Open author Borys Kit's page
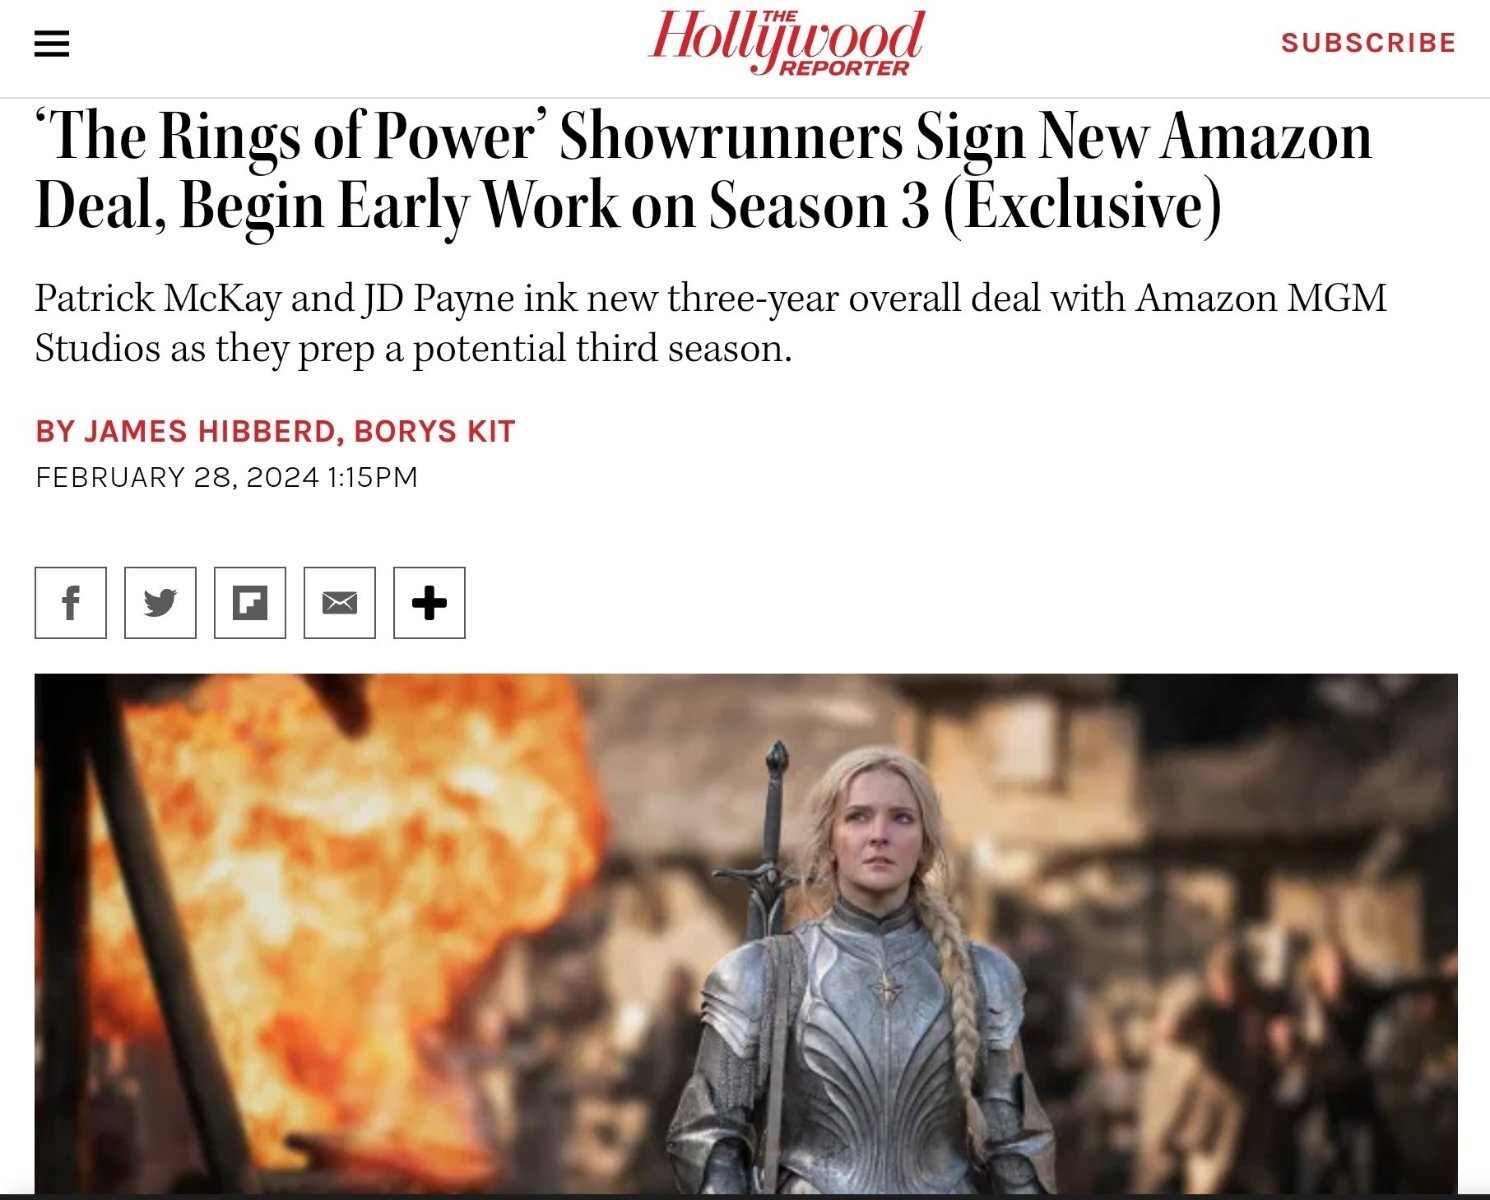 click(434, 431)
